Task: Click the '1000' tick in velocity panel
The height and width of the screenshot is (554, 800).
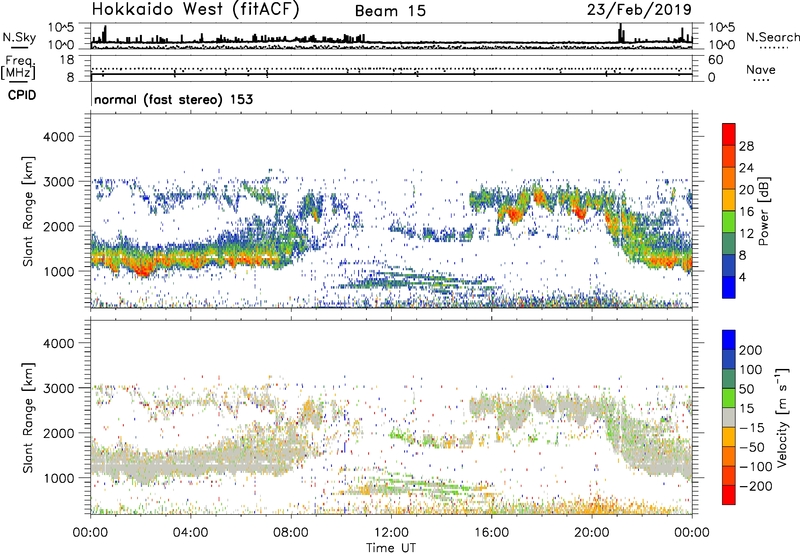Action: point(58,478)
